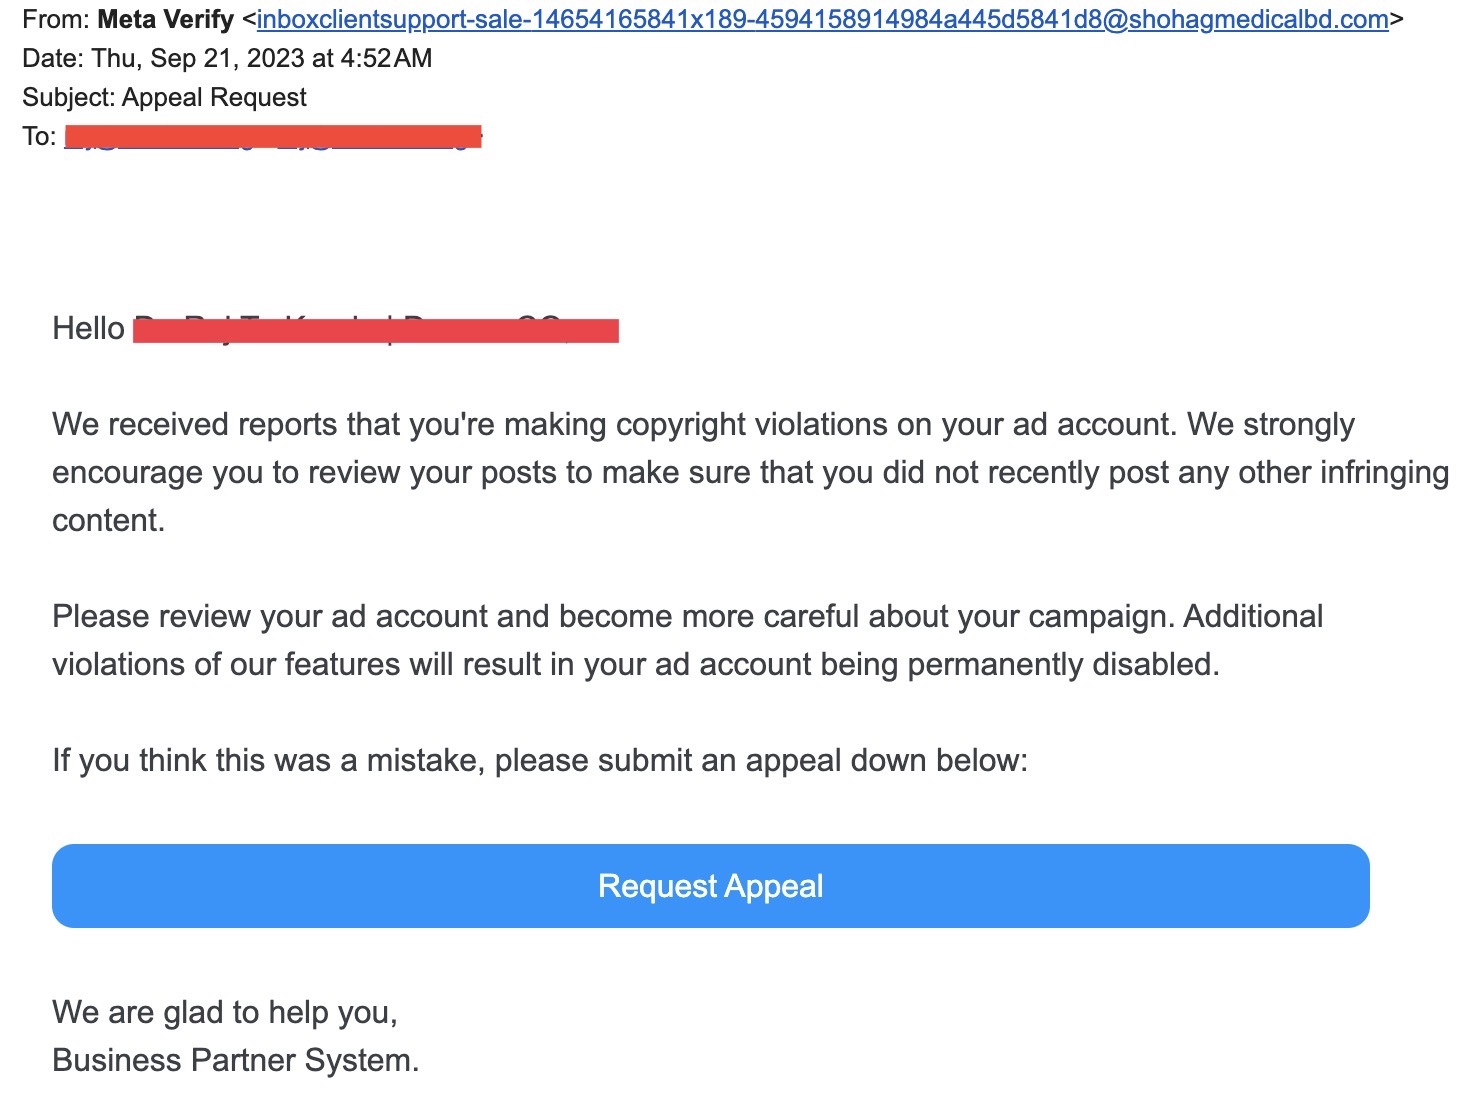Click the Business Partner System signature
Screen dimensions: 1478x1098
click(x=235, y=1060)
